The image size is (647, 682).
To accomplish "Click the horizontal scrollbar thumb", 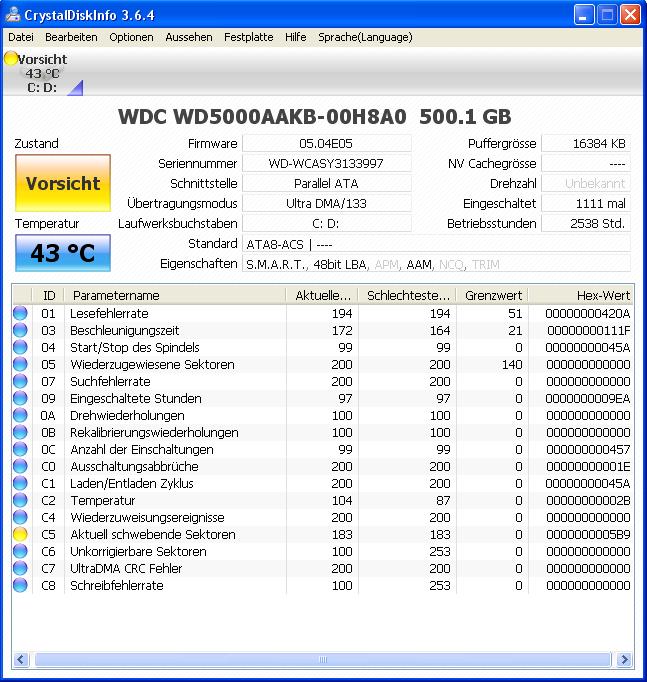I will coord(323,659).
